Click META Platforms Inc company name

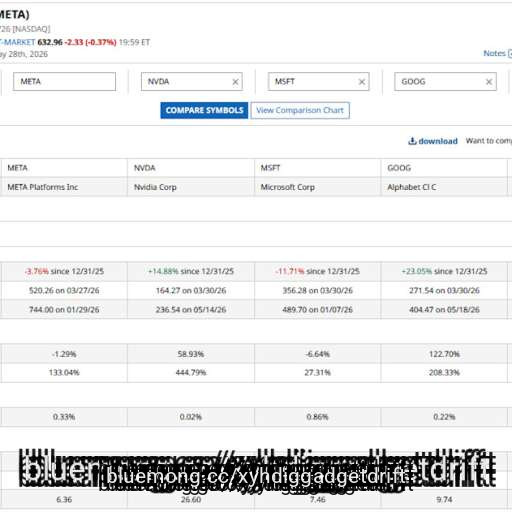43,187
